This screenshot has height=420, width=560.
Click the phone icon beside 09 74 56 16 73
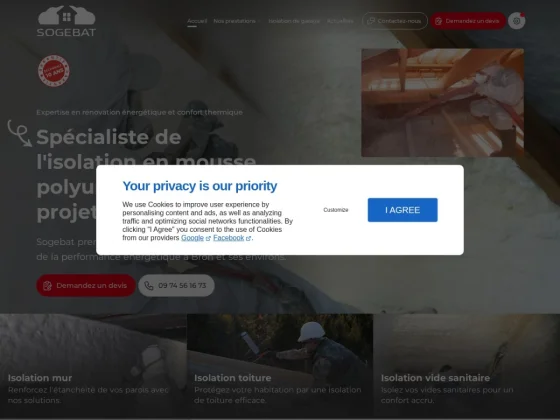click(x=149, y=285)
